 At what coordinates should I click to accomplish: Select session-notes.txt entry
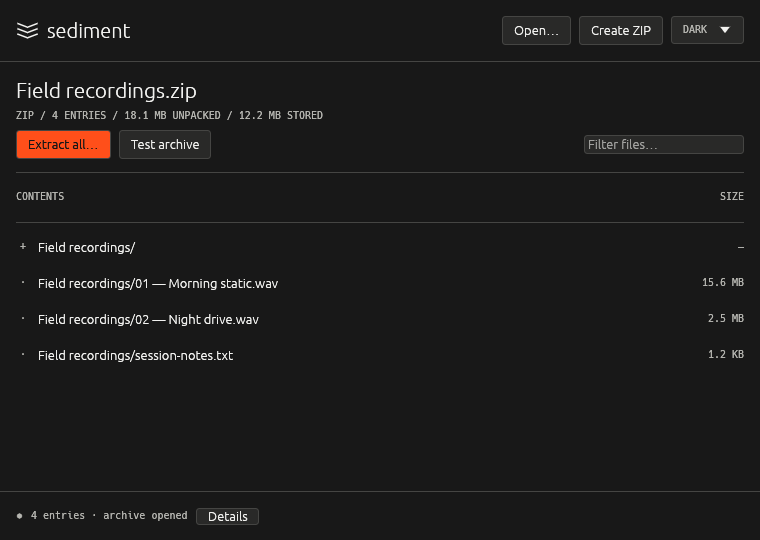point(380,355)
